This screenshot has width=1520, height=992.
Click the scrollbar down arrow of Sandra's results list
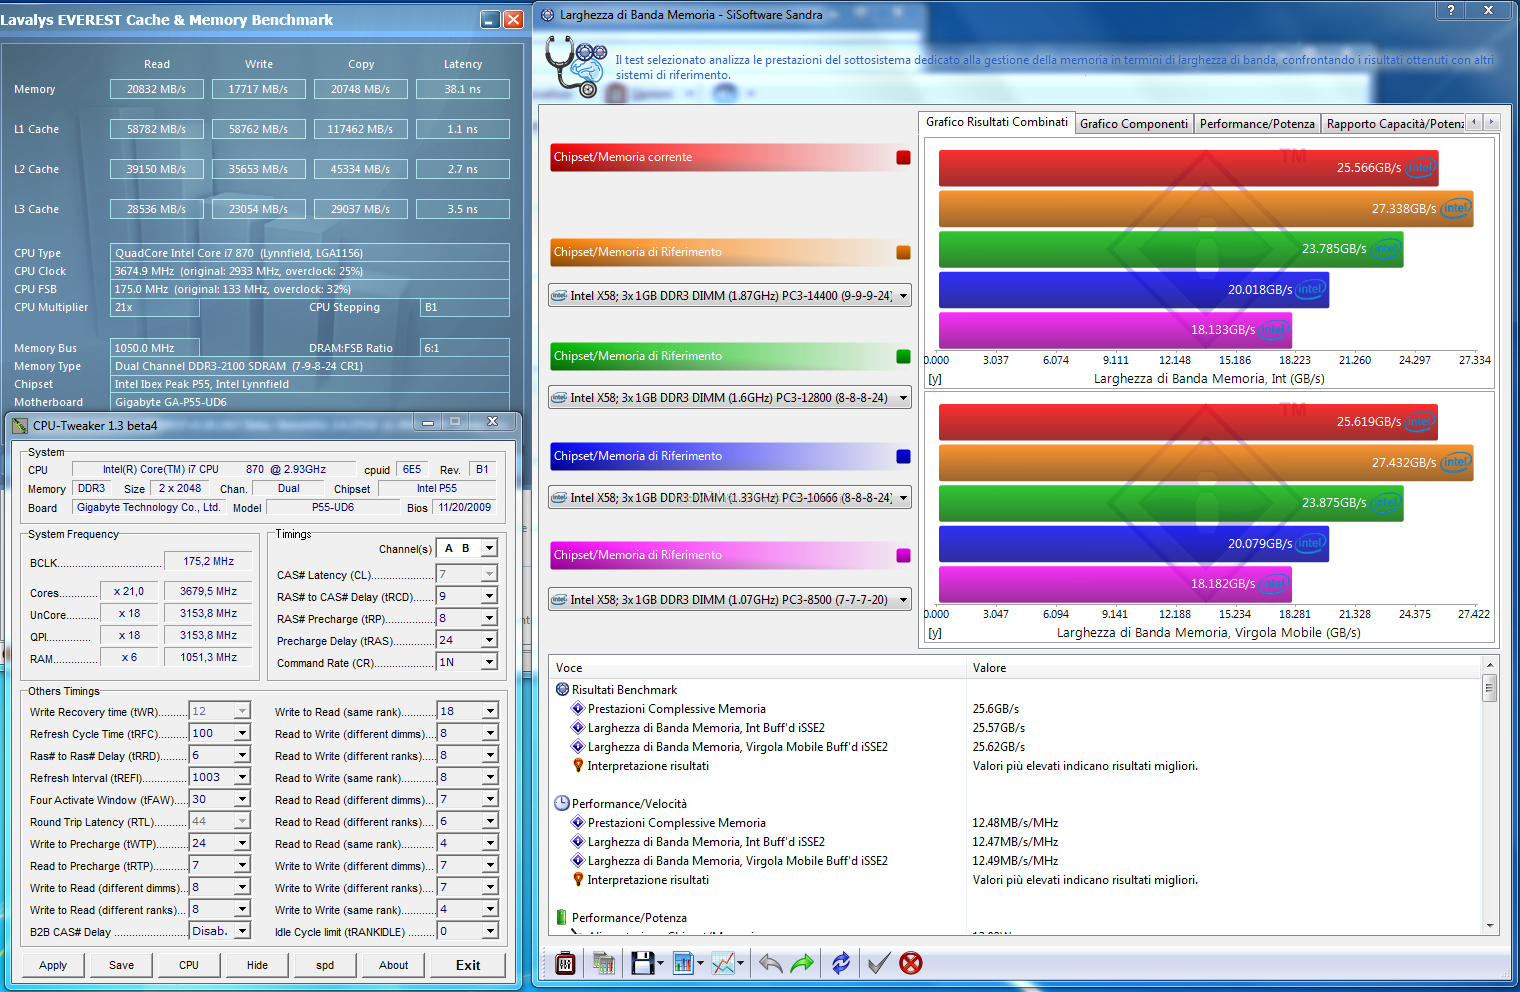[x=1490, y=926]
